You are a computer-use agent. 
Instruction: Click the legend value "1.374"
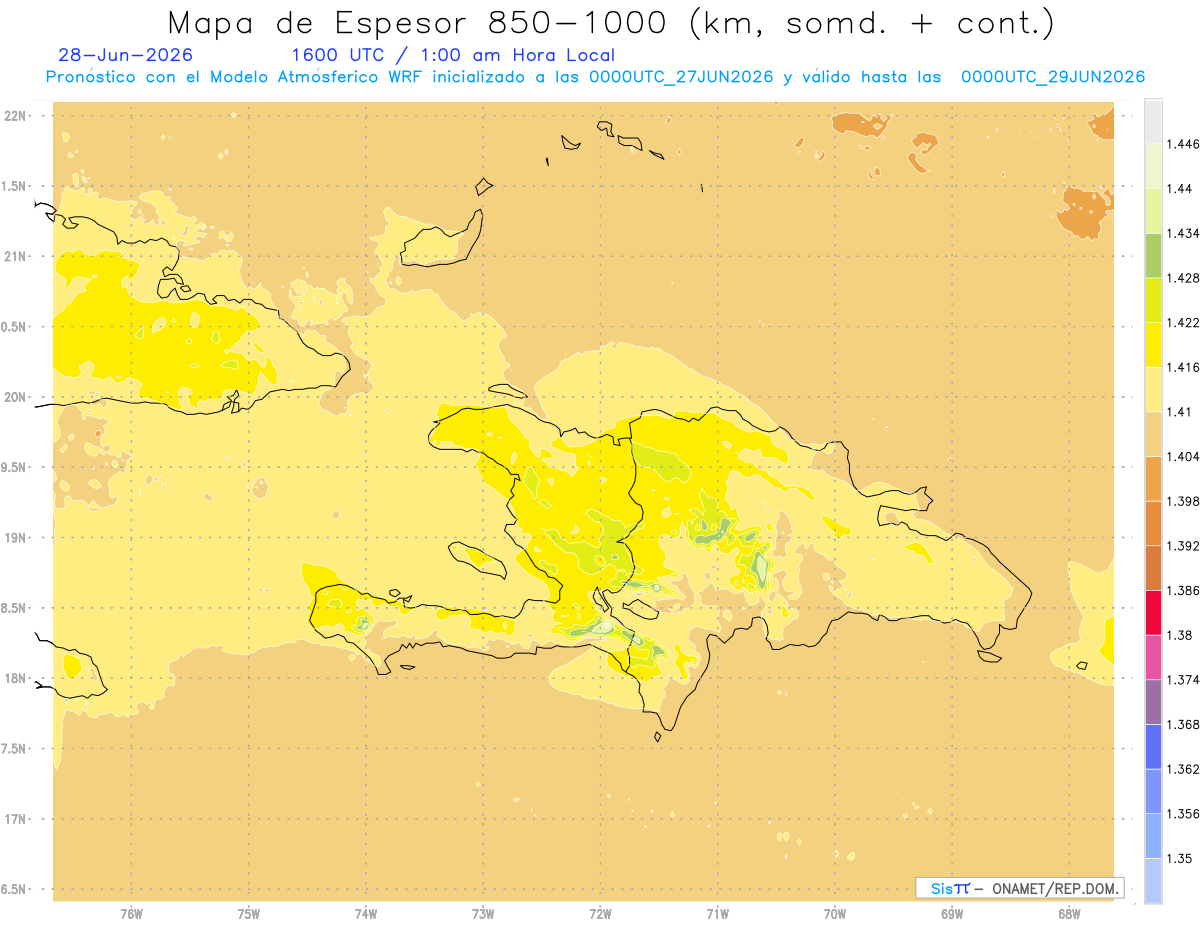[x=1183, y=680]
